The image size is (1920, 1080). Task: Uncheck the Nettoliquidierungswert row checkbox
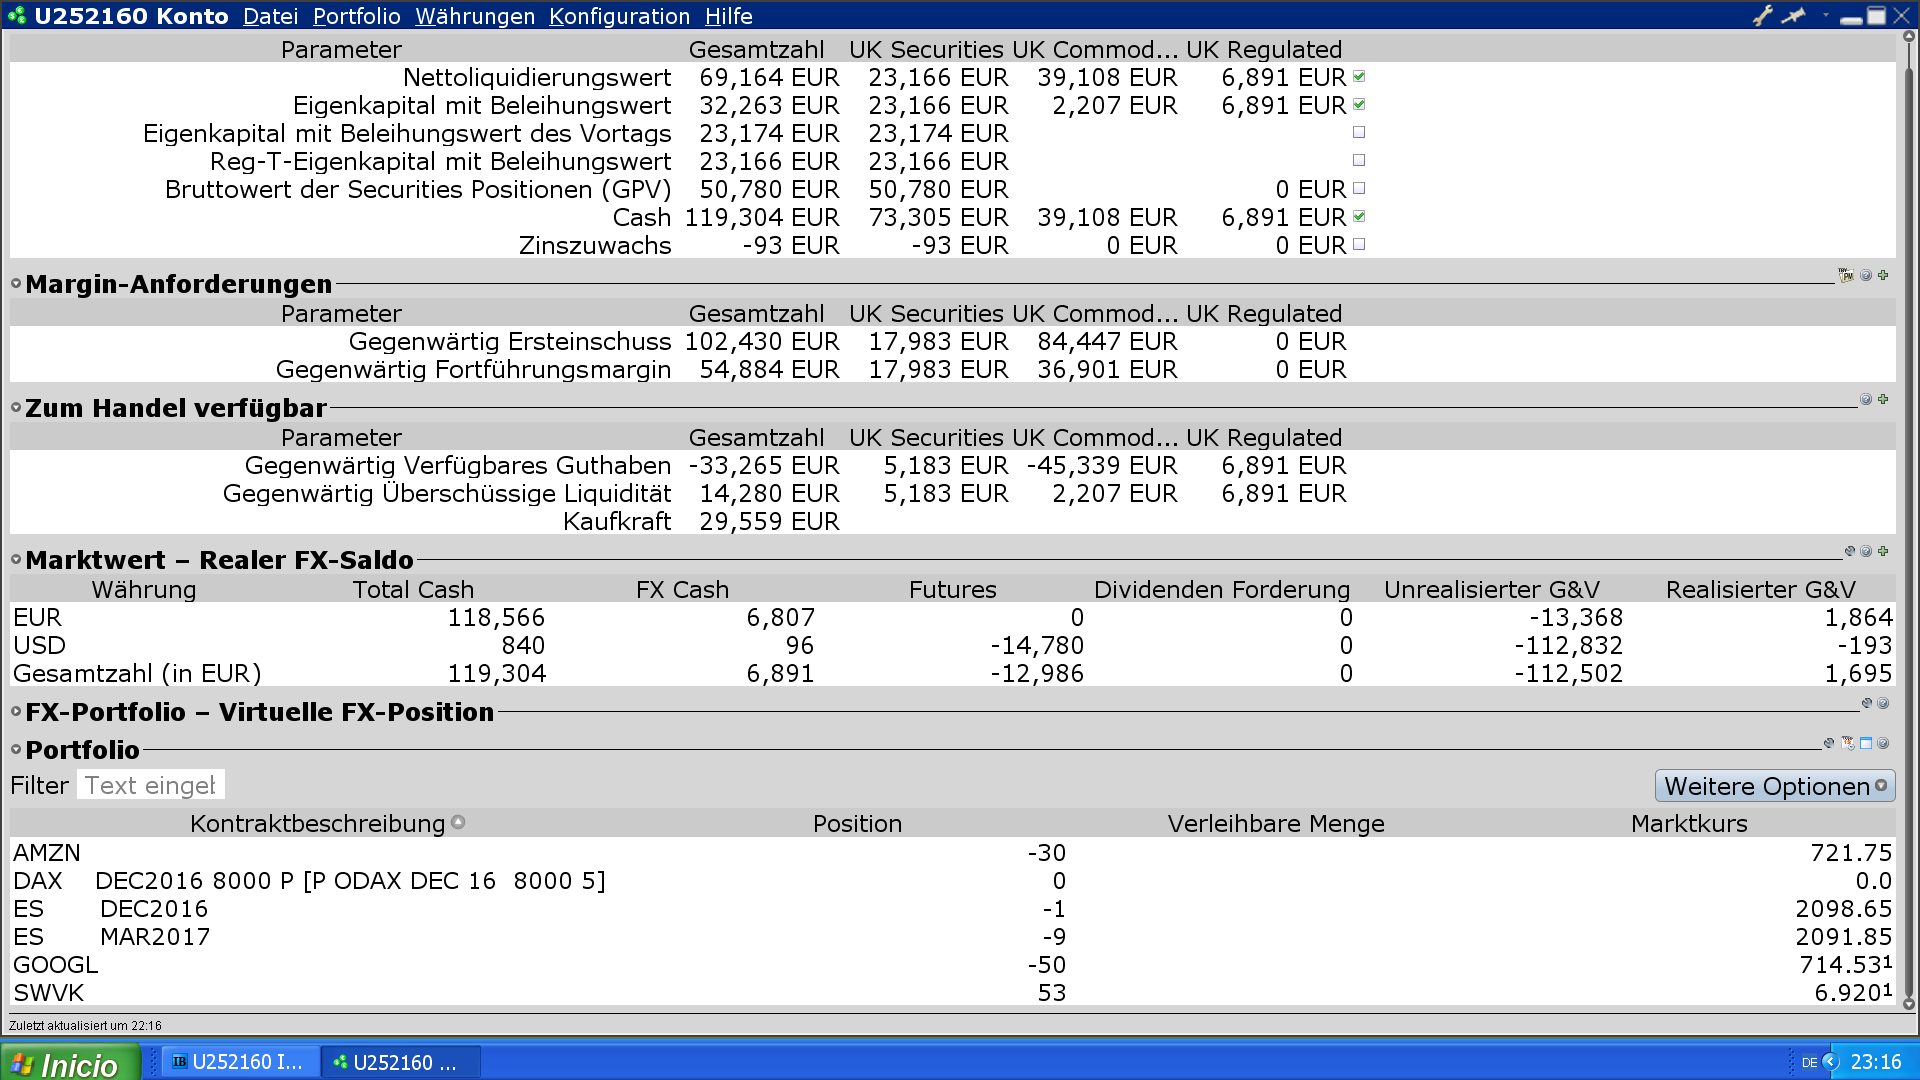click(x=1359, y=76)
